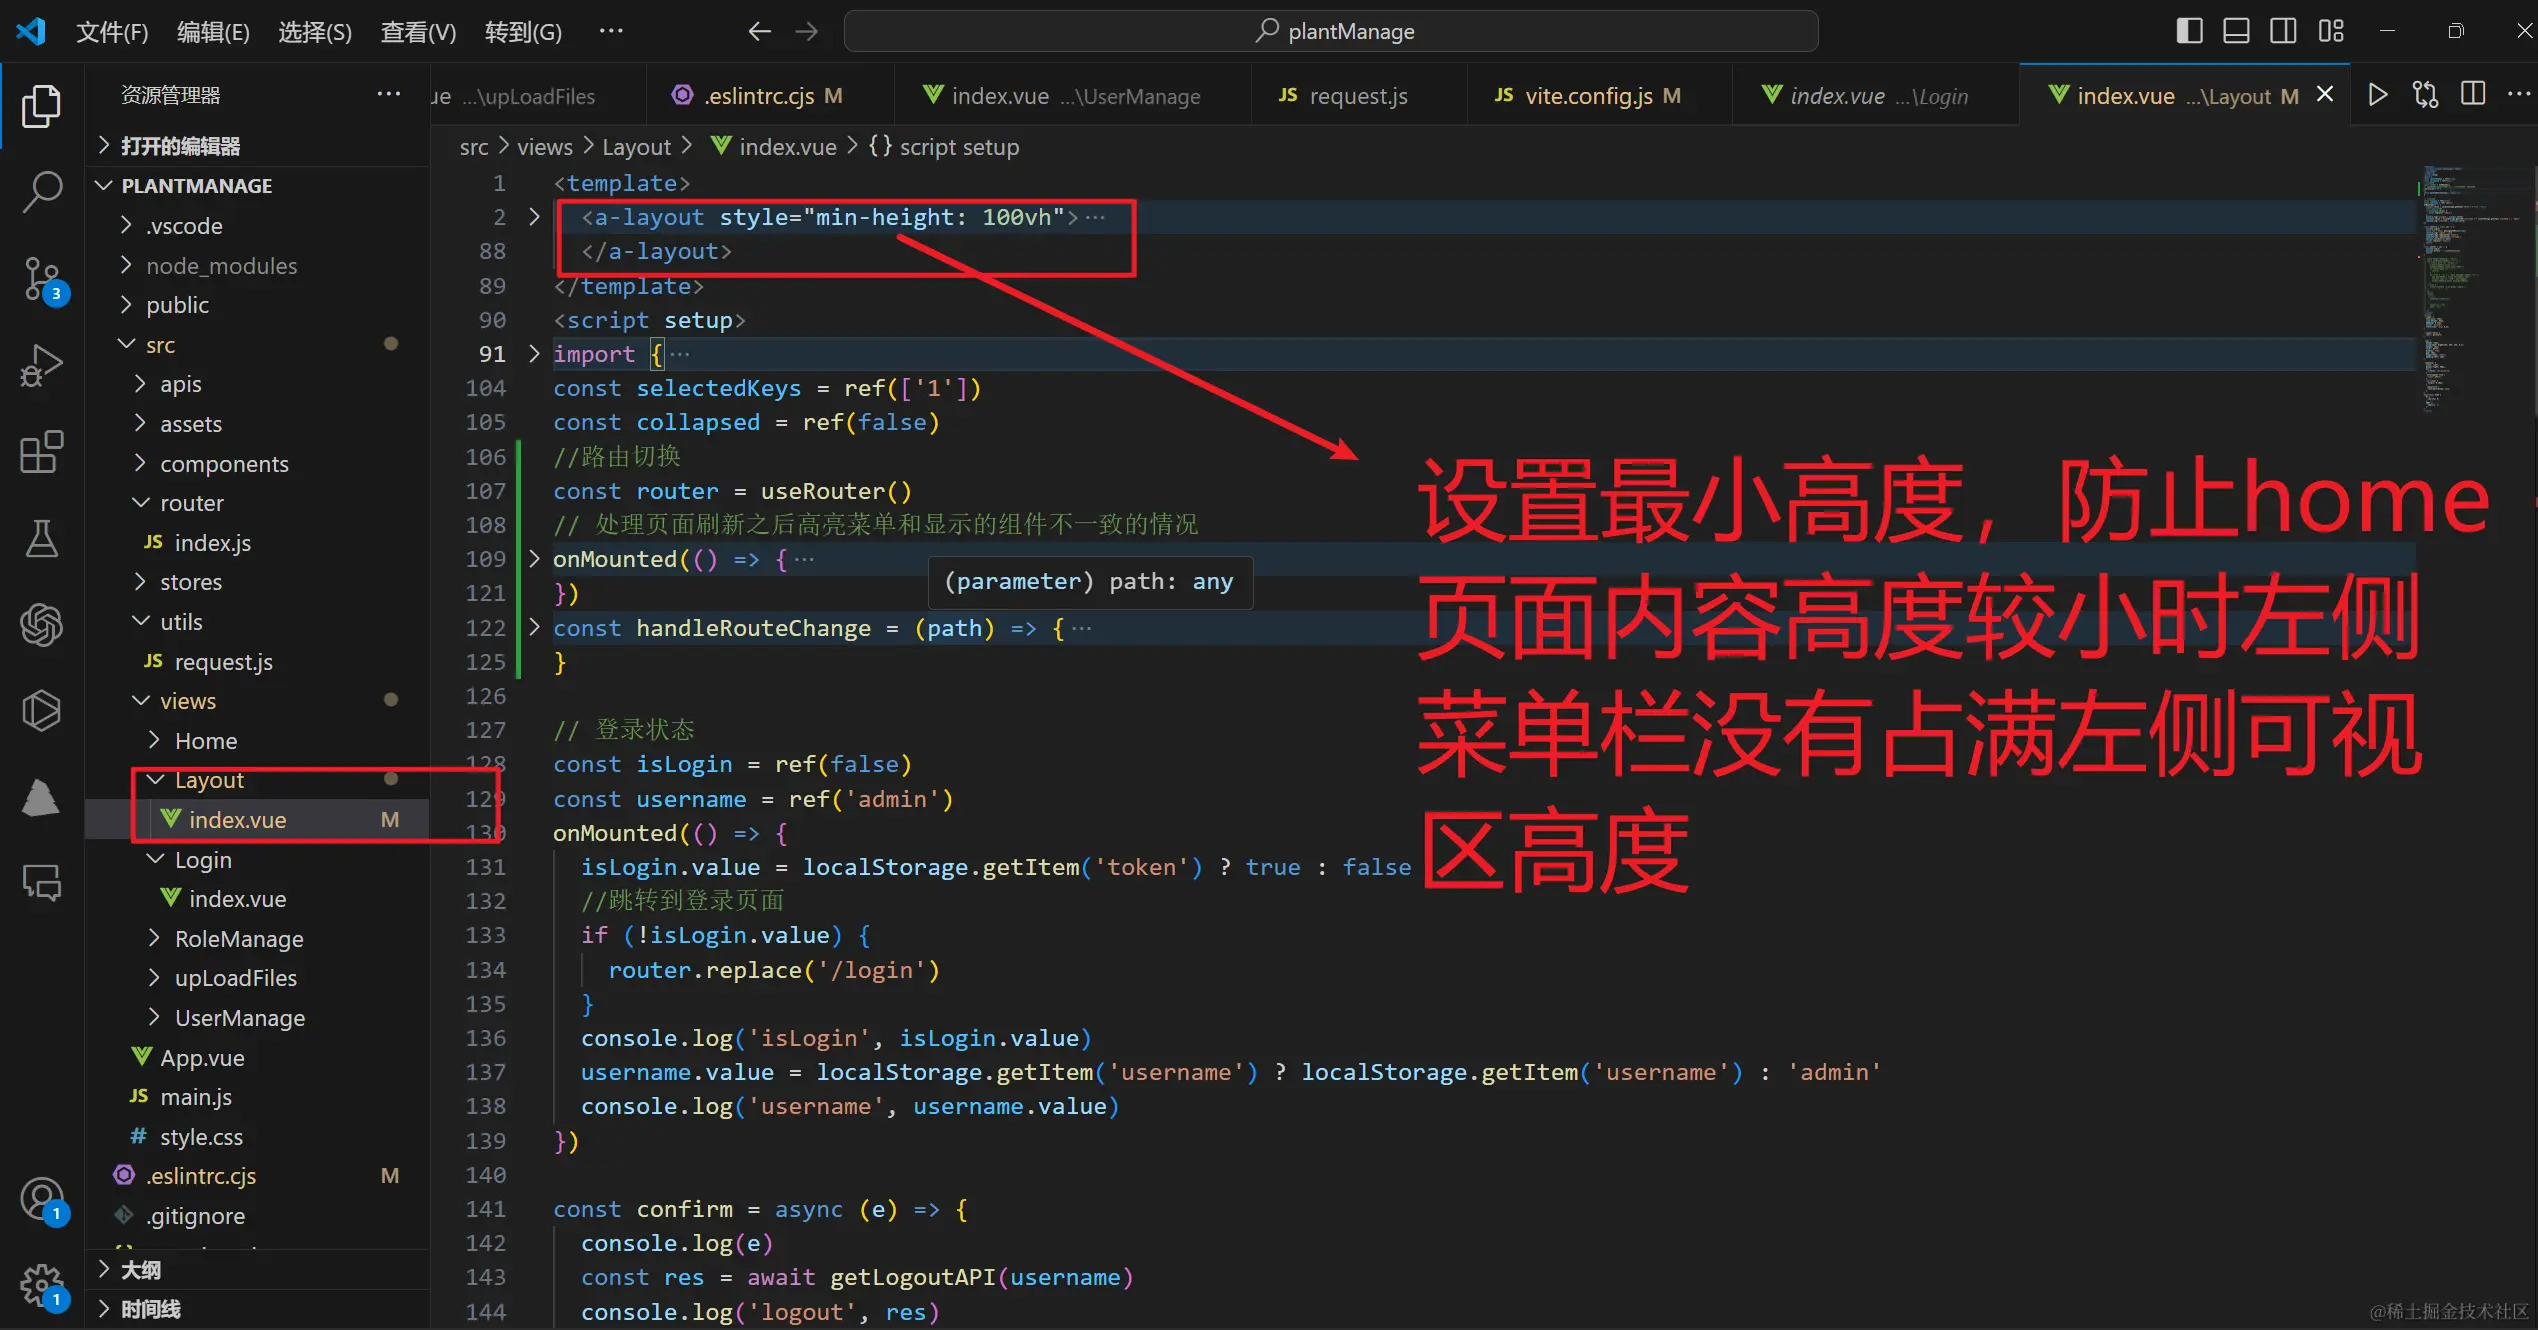Expand the 时间线 timeline section
Image resolution: width=2538 pixels, height=1330 pixels.
point(258,1309)
